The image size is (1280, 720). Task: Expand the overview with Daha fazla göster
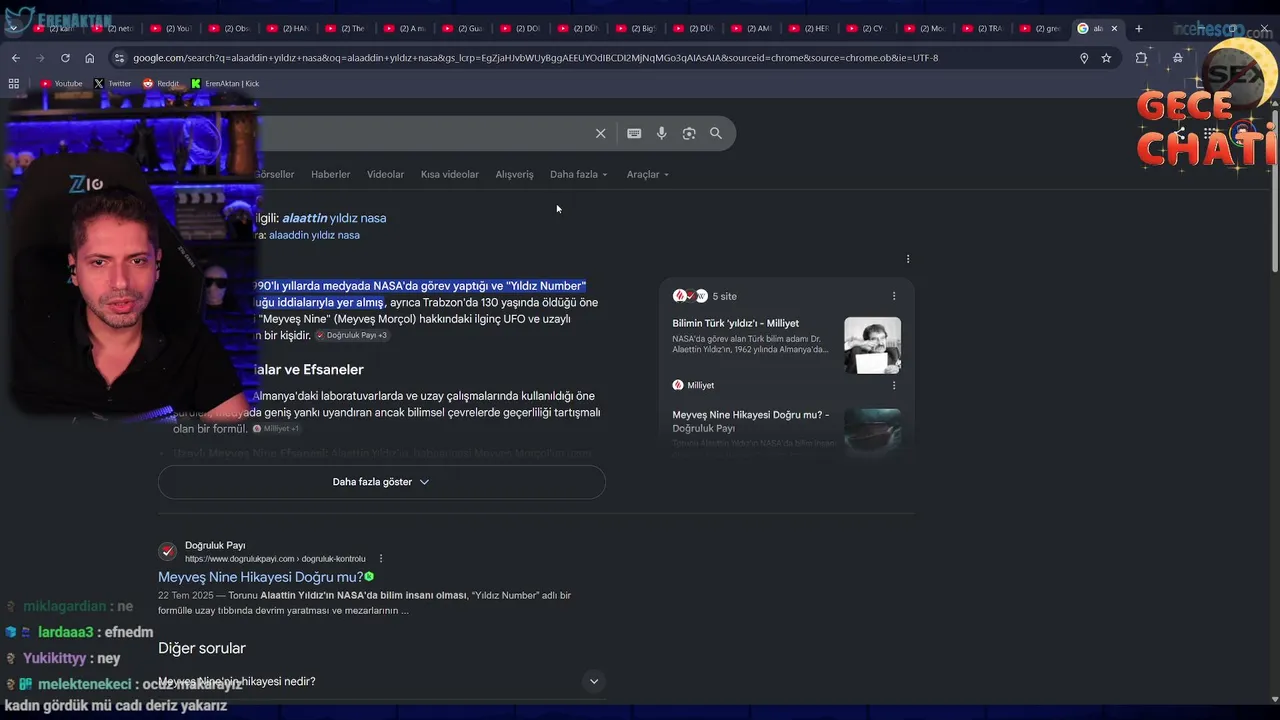381,482
